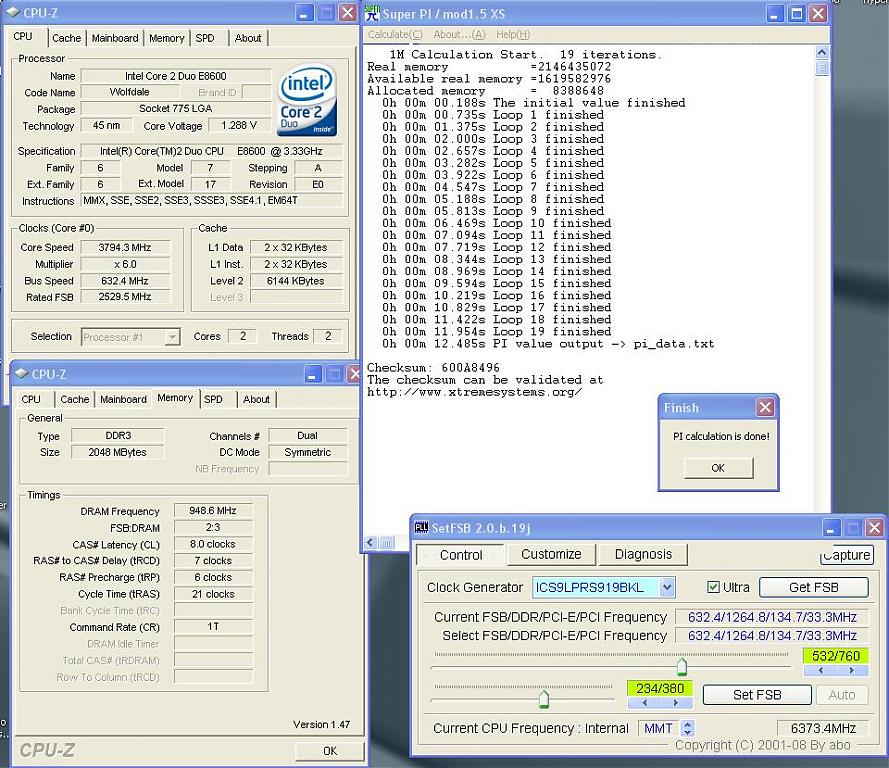The image size is (889, 768).
Task: Tick the Ultra checkbox in SetFSB
Action: coord(713,587)
